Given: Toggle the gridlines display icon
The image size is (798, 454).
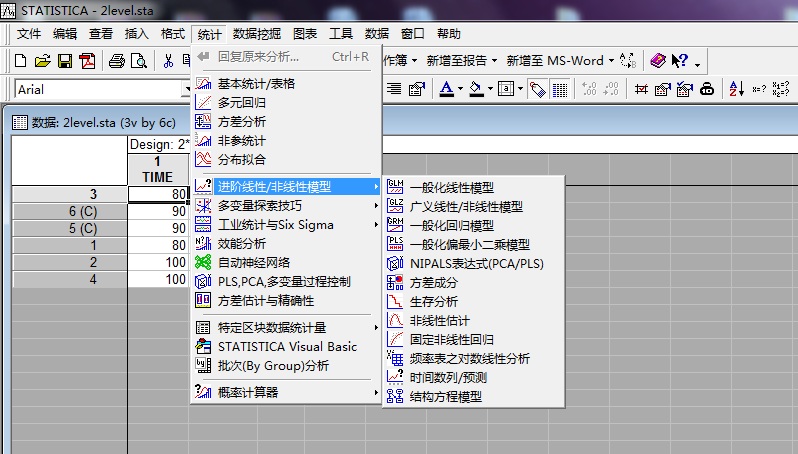Looking at the screenshot, I should [560, 90].
